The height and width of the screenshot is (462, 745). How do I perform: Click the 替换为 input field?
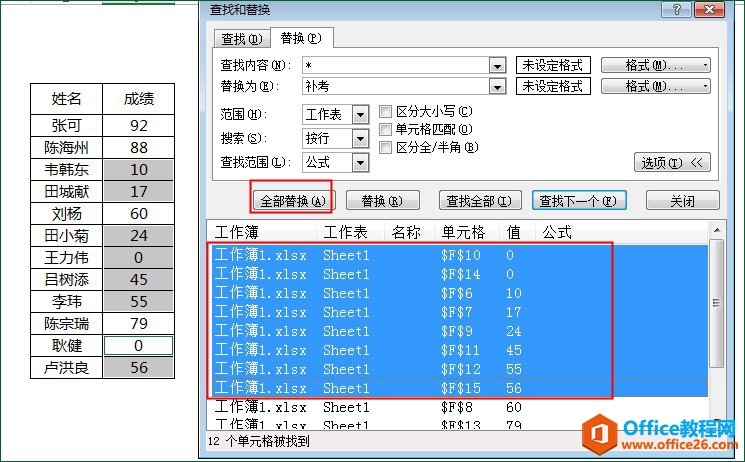tap(396, 86)
